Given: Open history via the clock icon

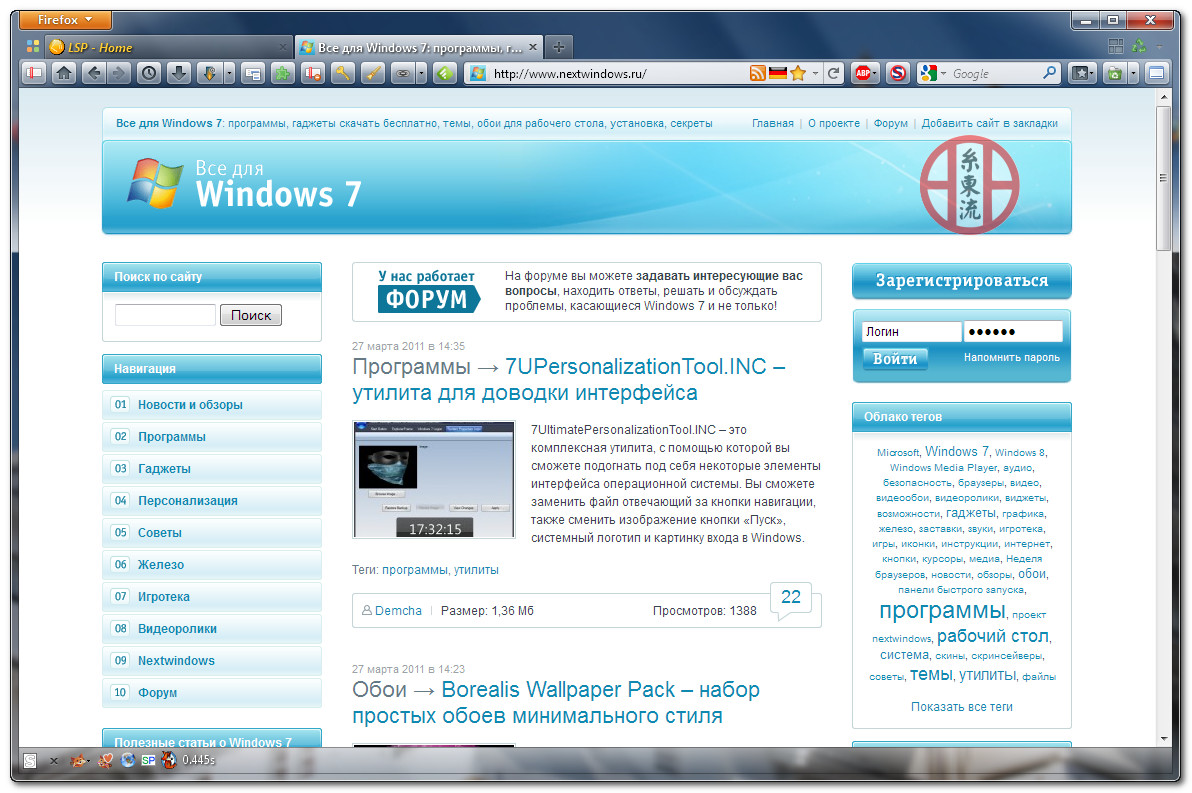Looking at the screenshot, I should point(150,73).
